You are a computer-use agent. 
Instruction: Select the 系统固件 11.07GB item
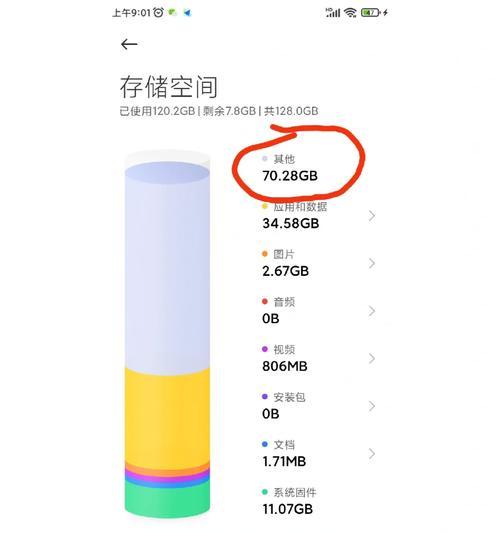click(289, 501)
